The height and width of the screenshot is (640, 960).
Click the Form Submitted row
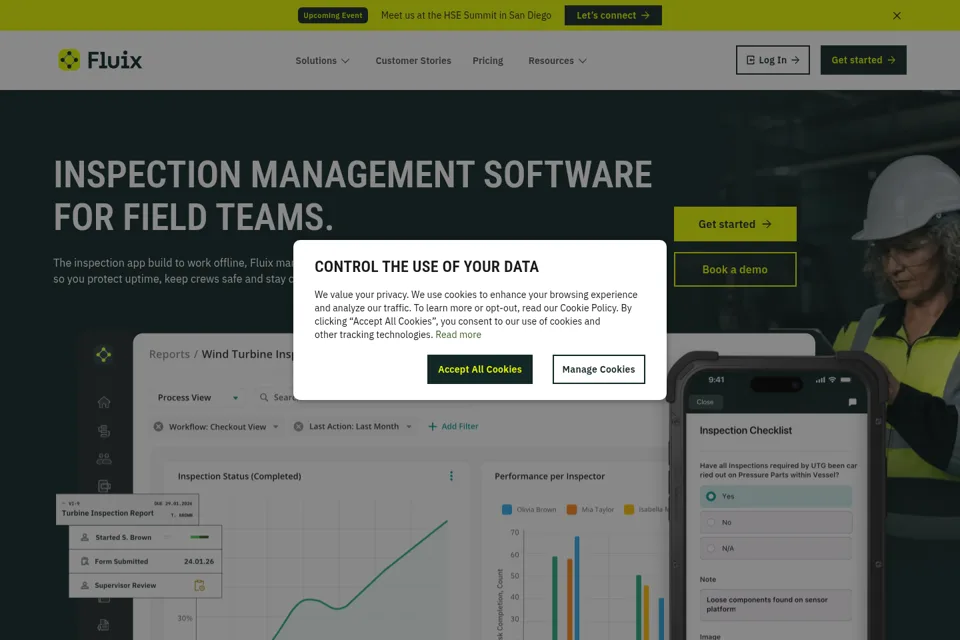145,561
